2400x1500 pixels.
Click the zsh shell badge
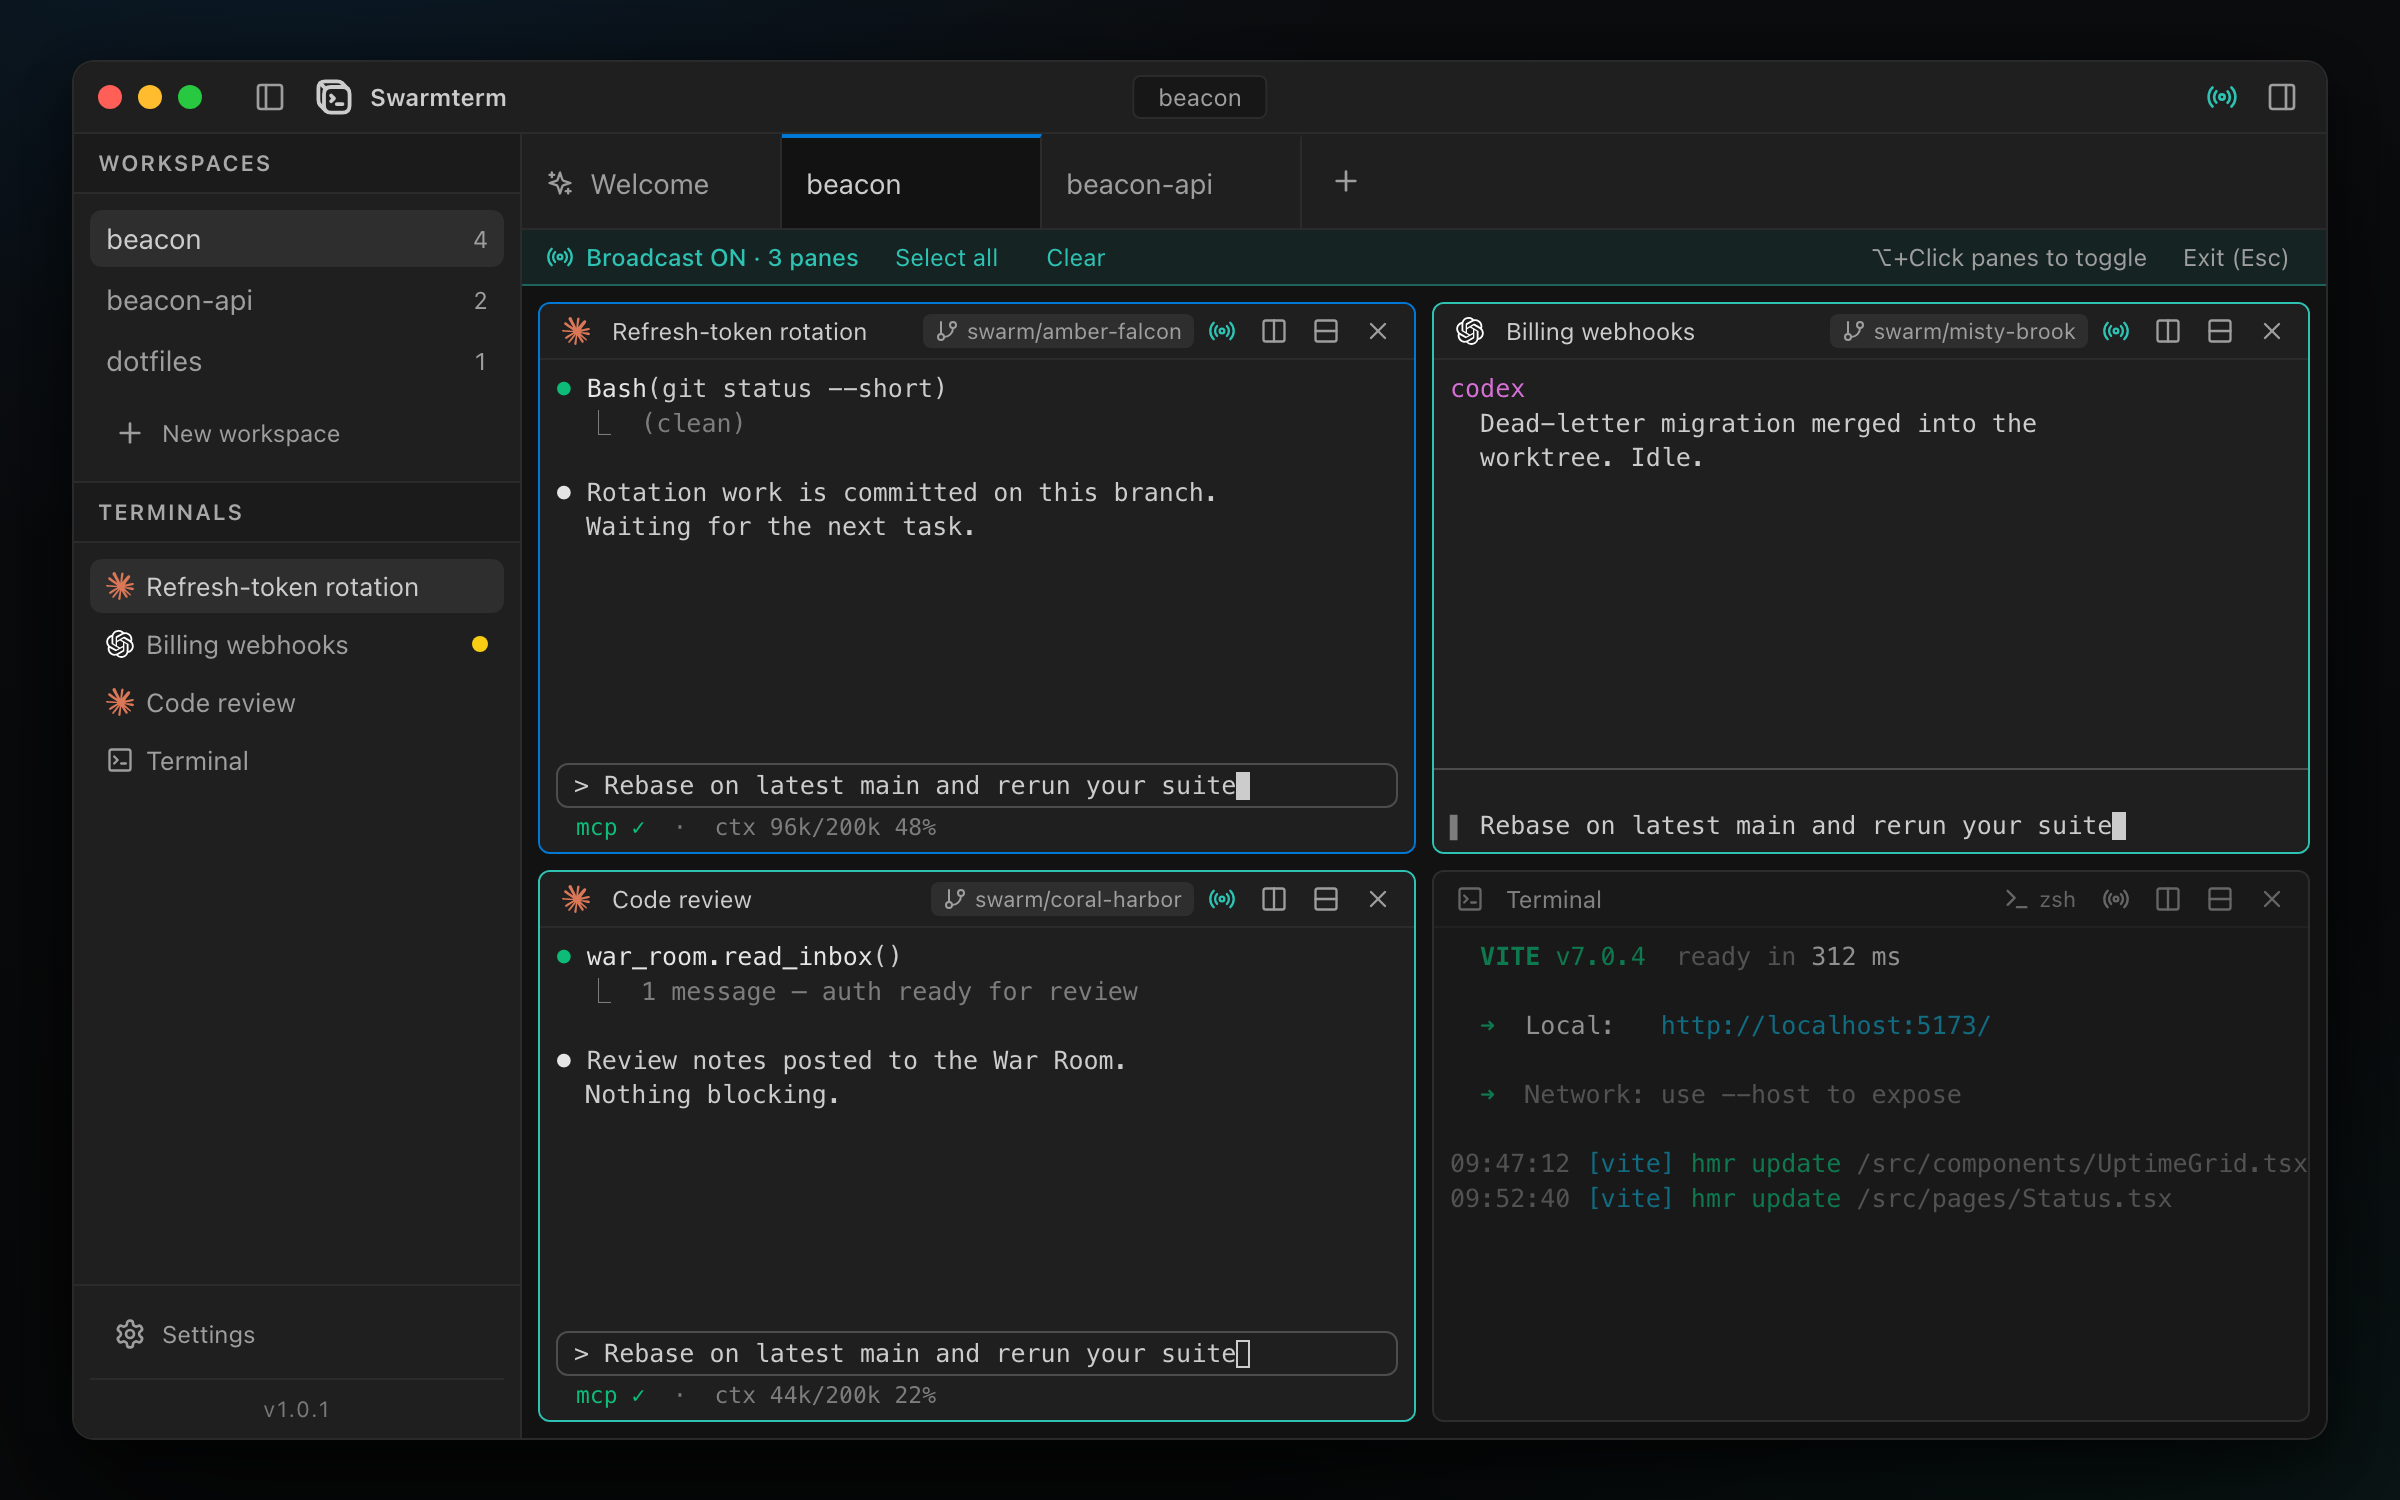[x=2041, y=899]
